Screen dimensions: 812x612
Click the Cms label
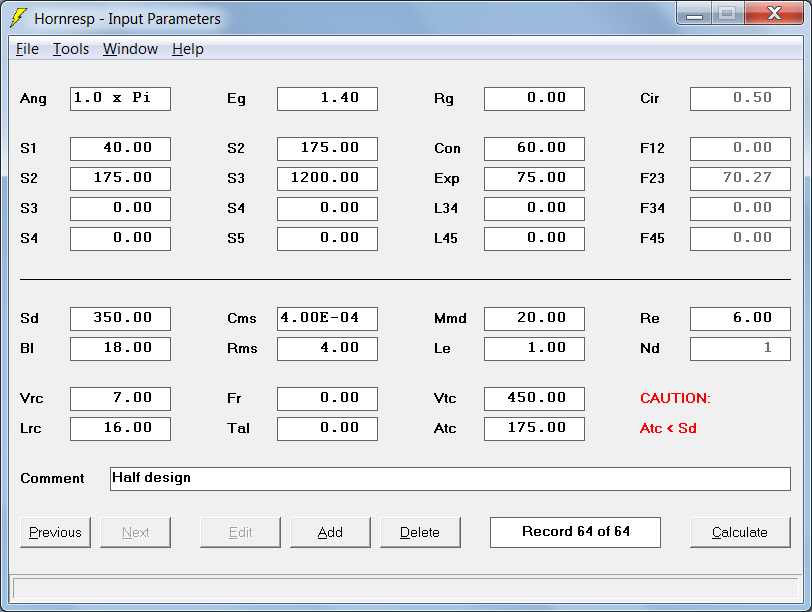242,318
